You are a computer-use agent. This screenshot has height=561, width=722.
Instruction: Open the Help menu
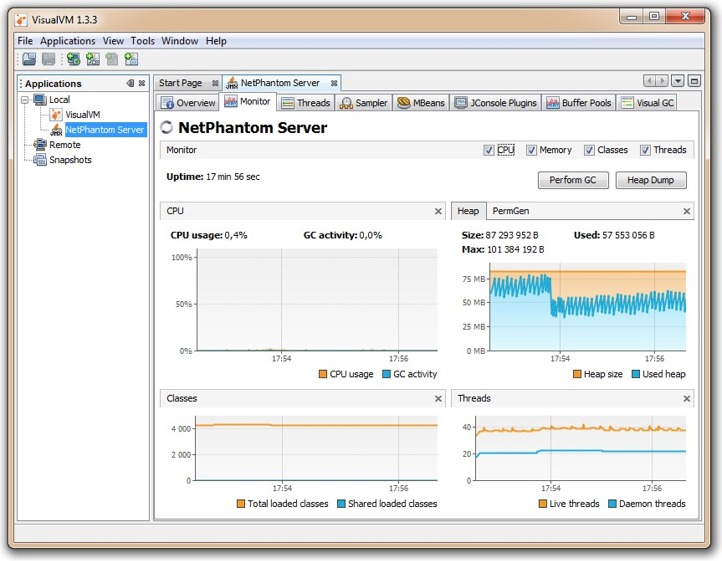click(216, 41)
